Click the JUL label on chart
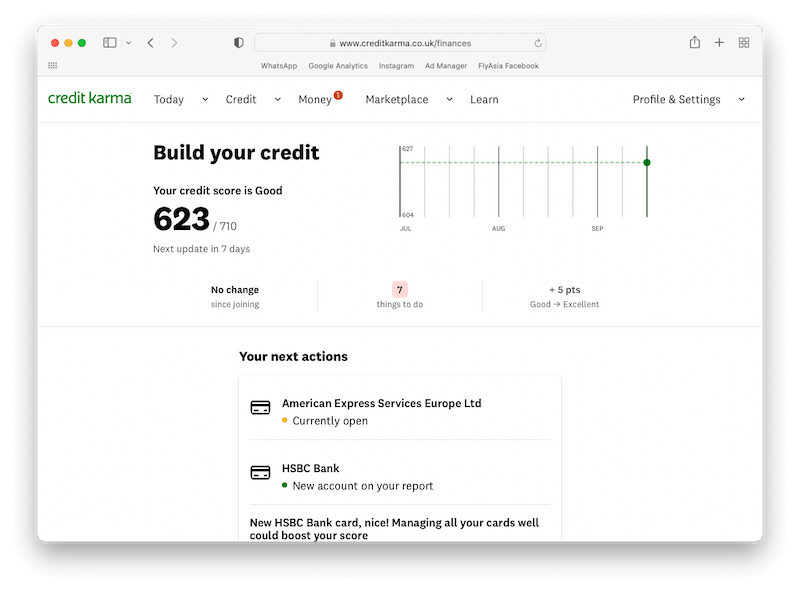Screen dimensions: 800x591 (x=406, y=229)
